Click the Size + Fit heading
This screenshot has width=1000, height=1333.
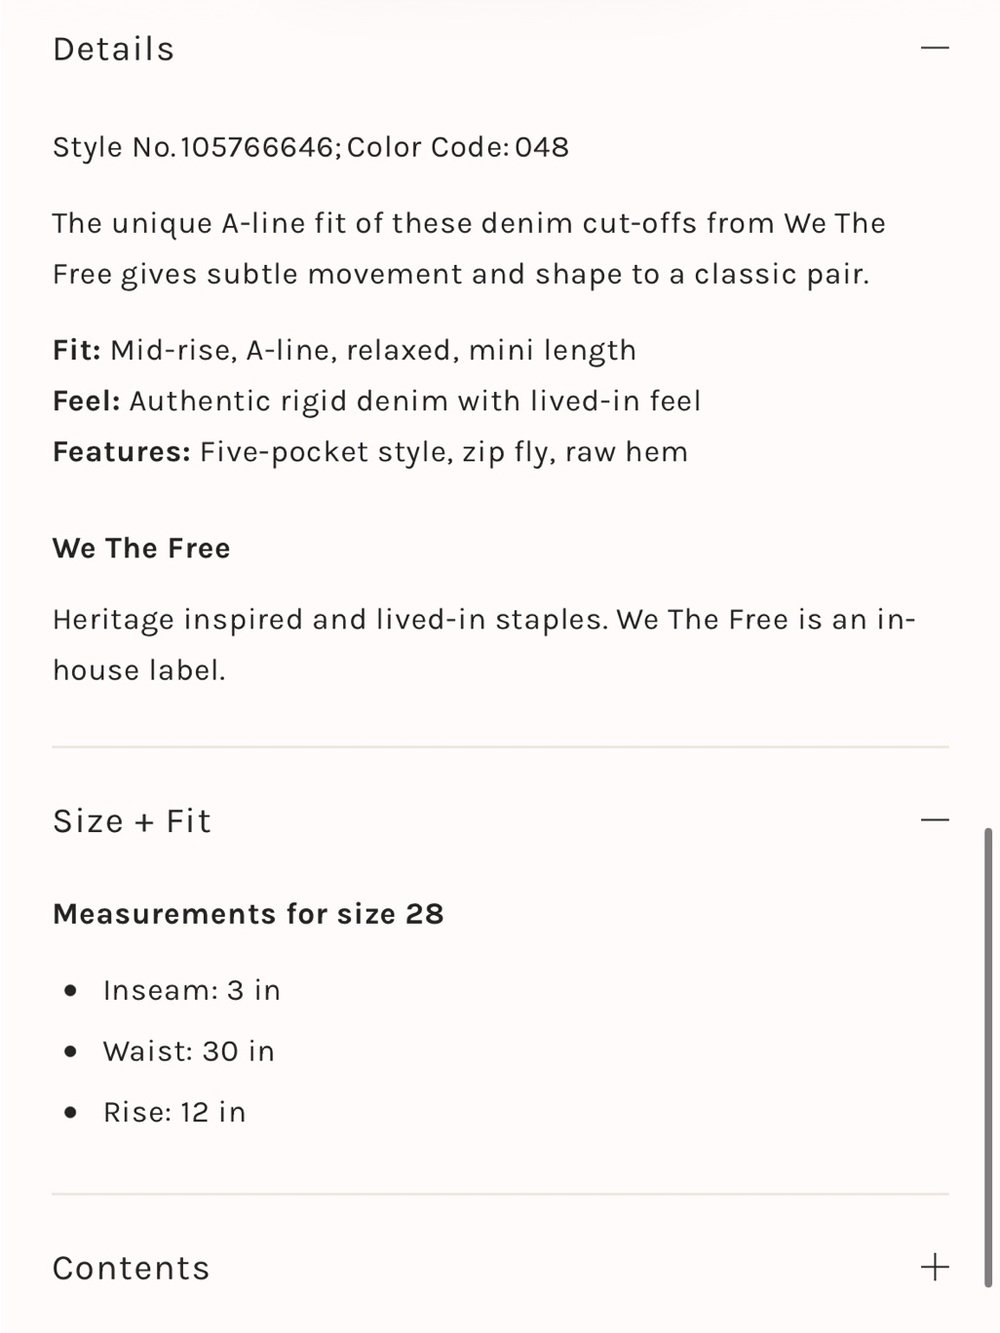click(x=132, y=821)
